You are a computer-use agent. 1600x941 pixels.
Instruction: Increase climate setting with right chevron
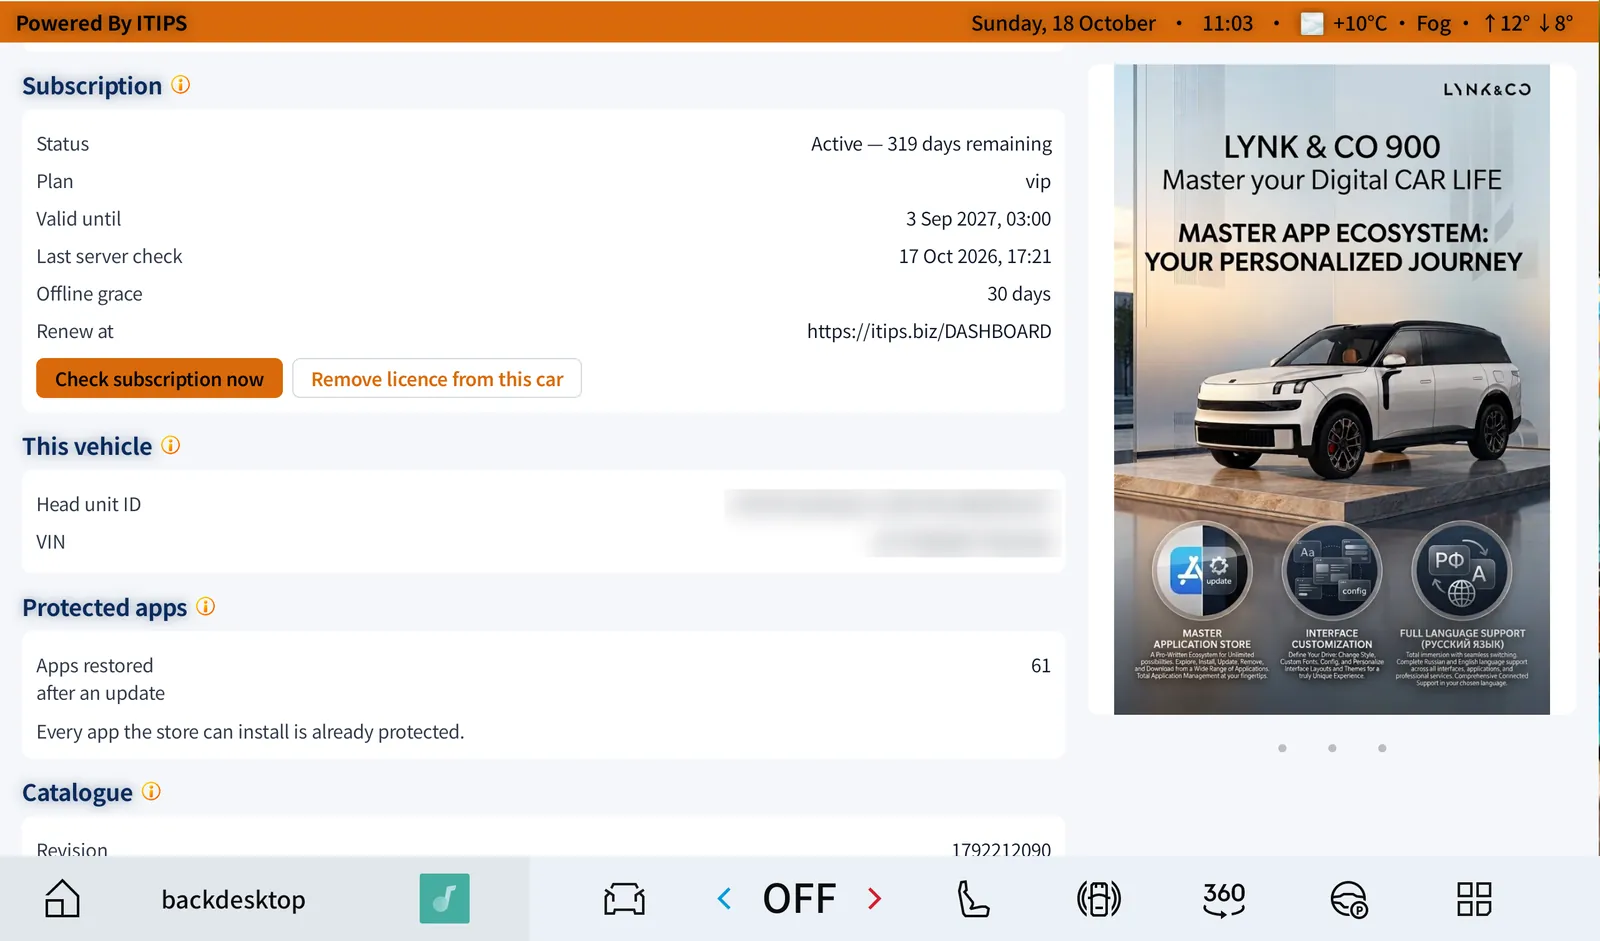[875, 898]
